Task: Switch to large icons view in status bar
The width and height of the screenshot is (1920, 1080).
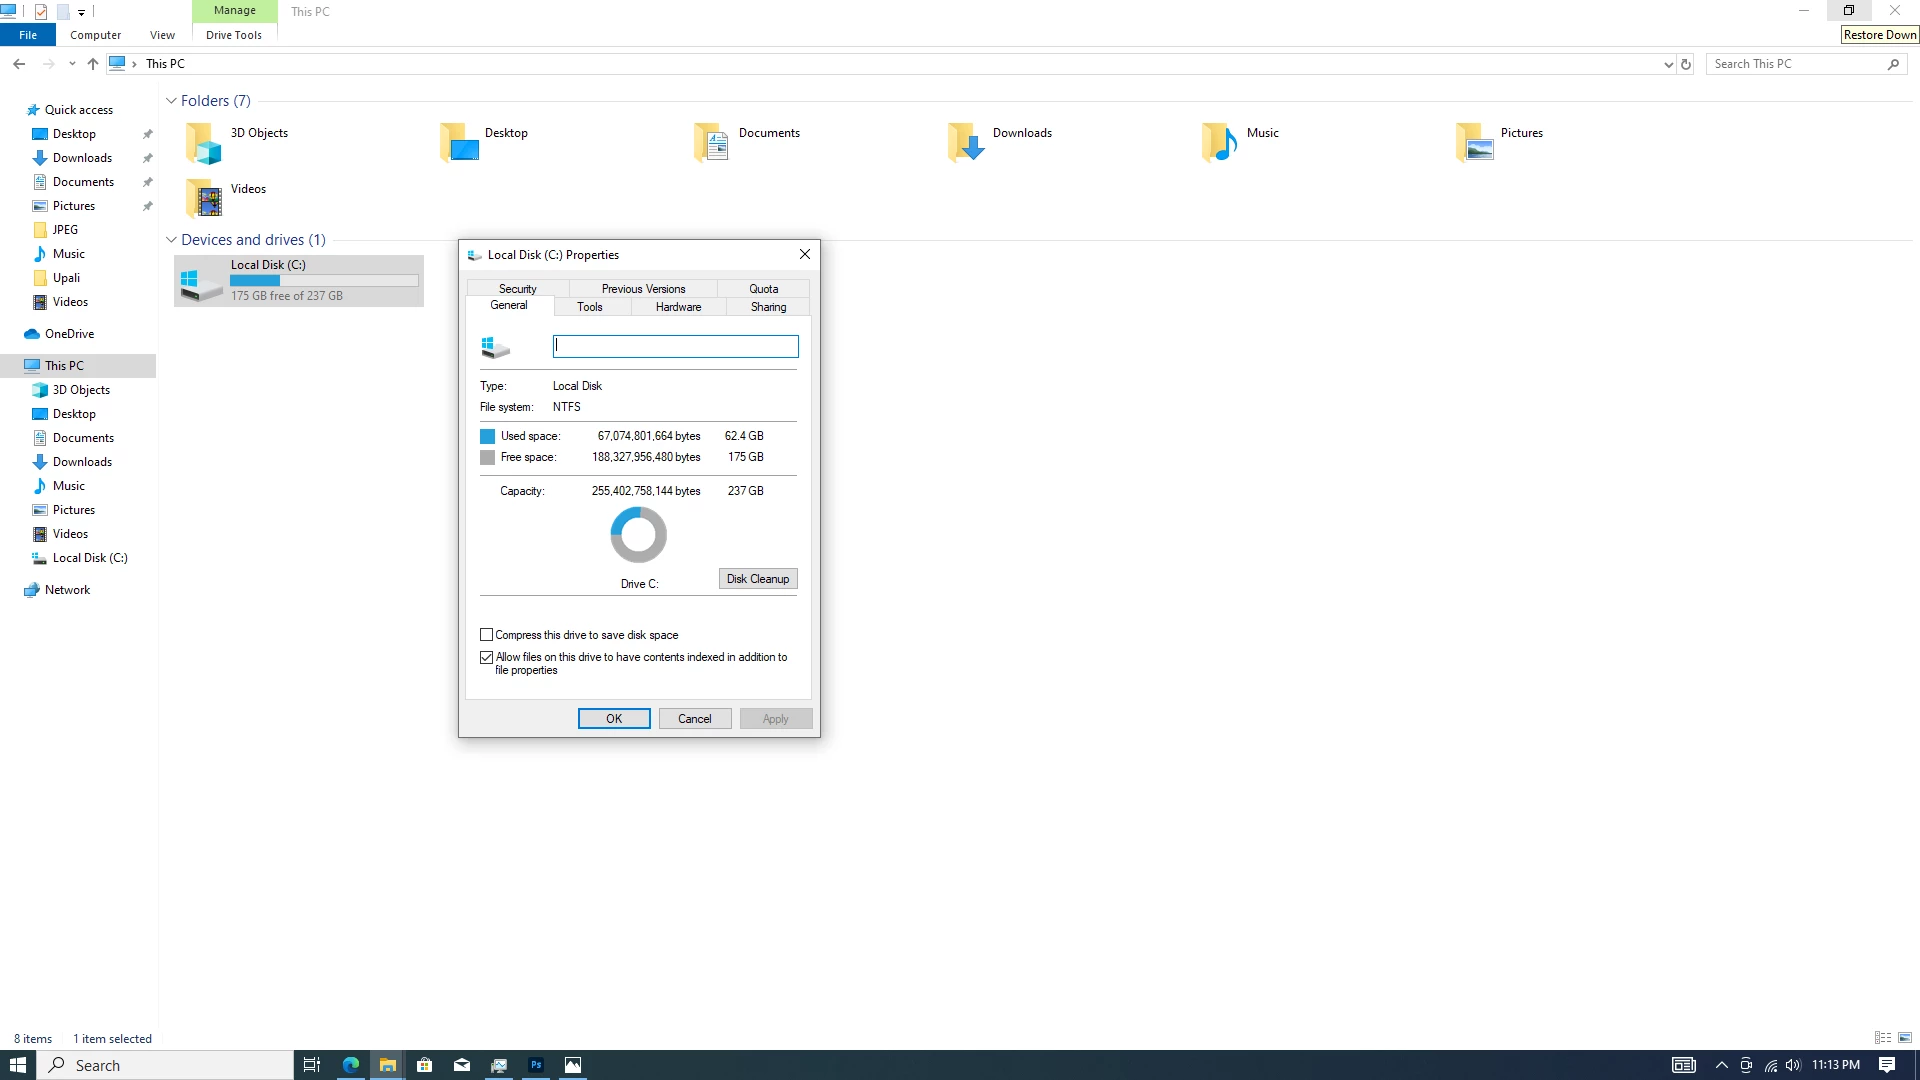Action: (1905, 1038)
